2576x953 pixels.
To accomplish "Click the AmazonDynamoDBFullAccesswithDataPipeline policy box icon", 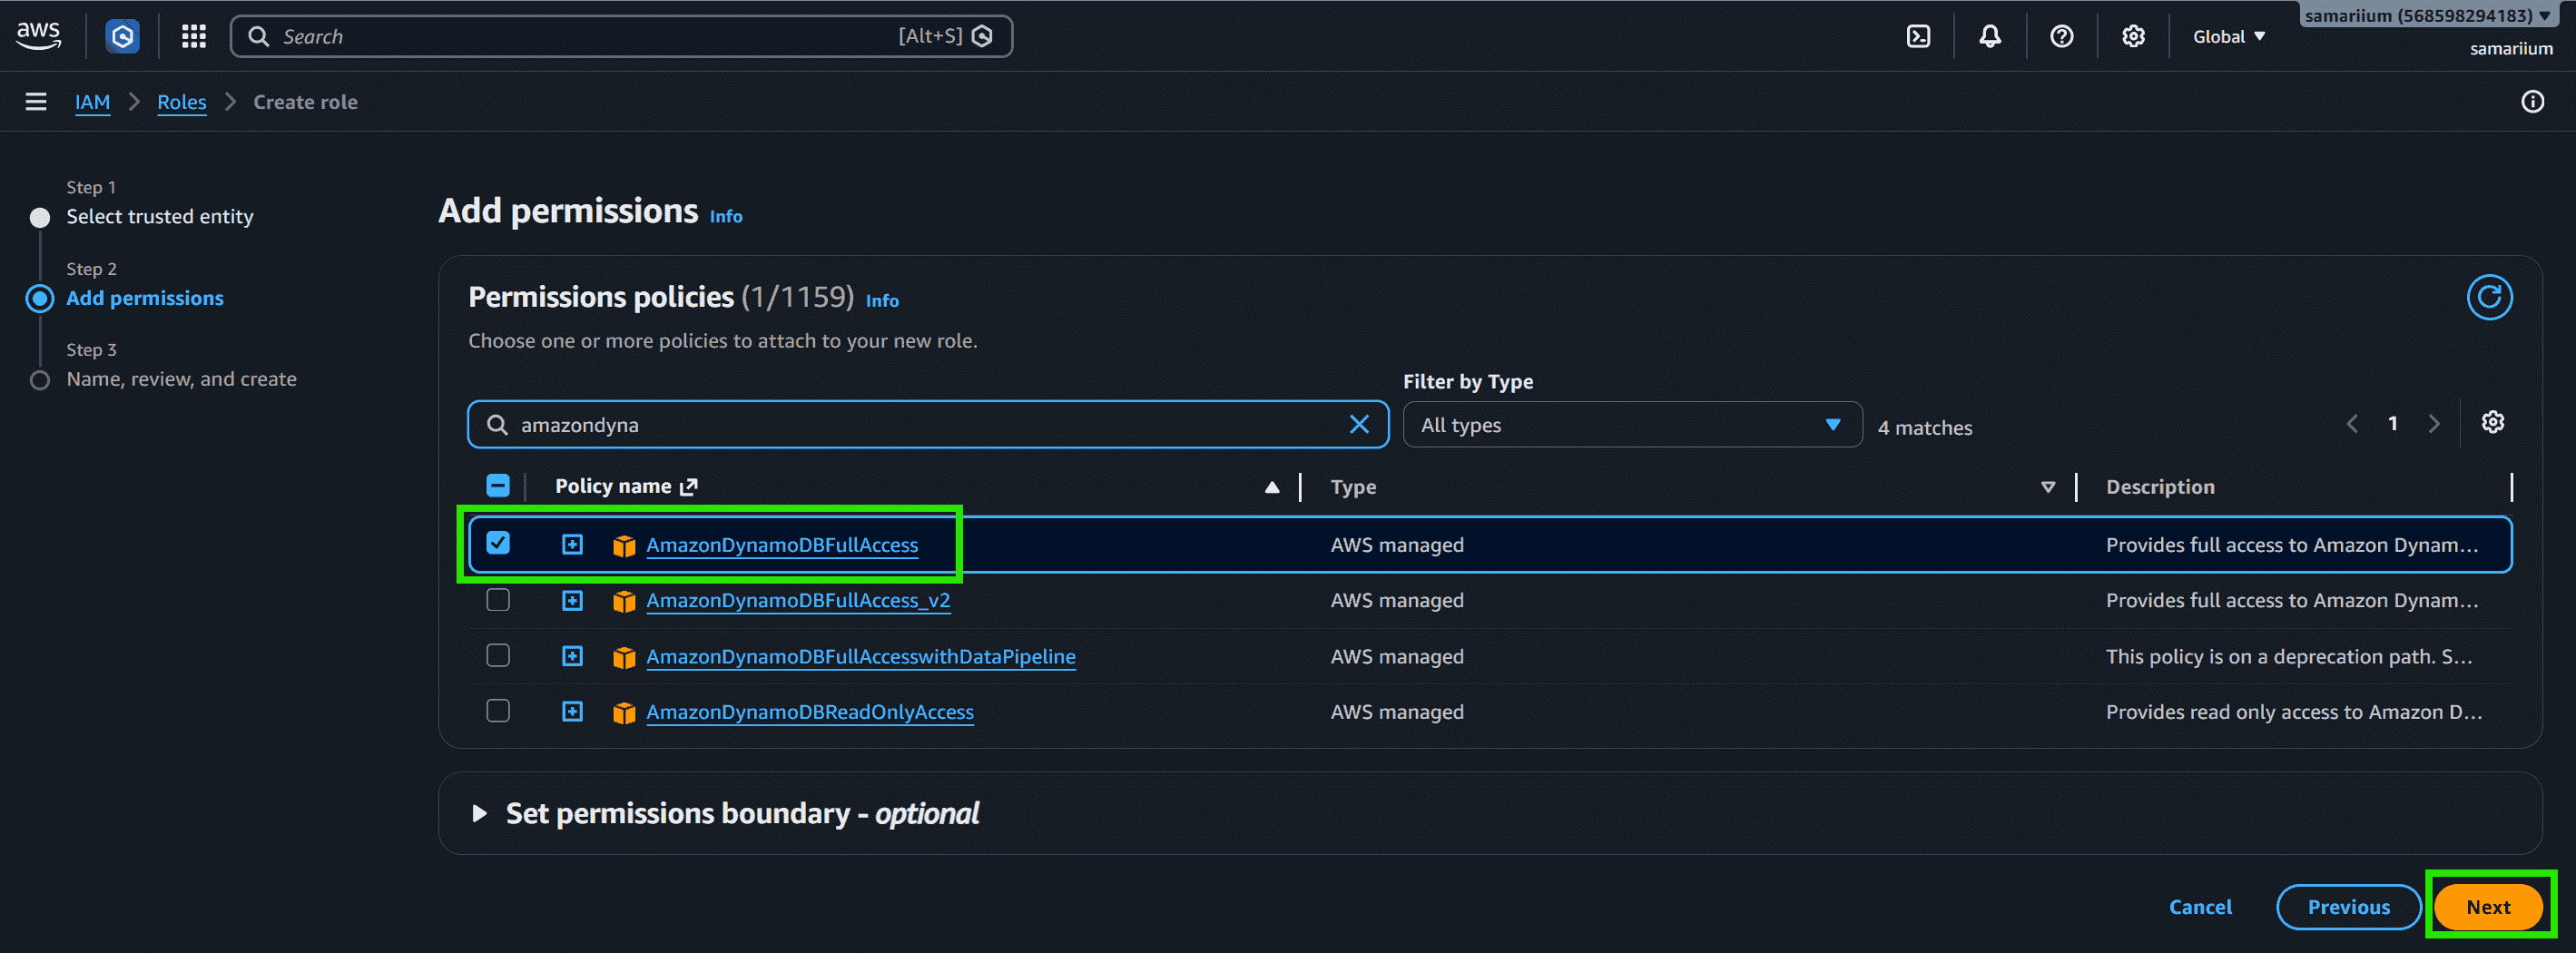I will (624, 657).
